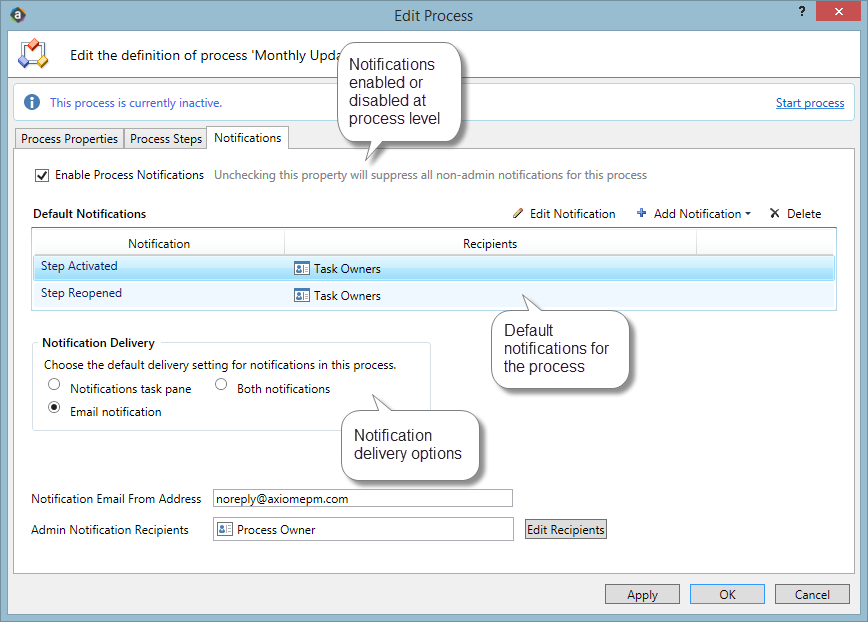Choose the Both notifications radio button

click(222, 386)
